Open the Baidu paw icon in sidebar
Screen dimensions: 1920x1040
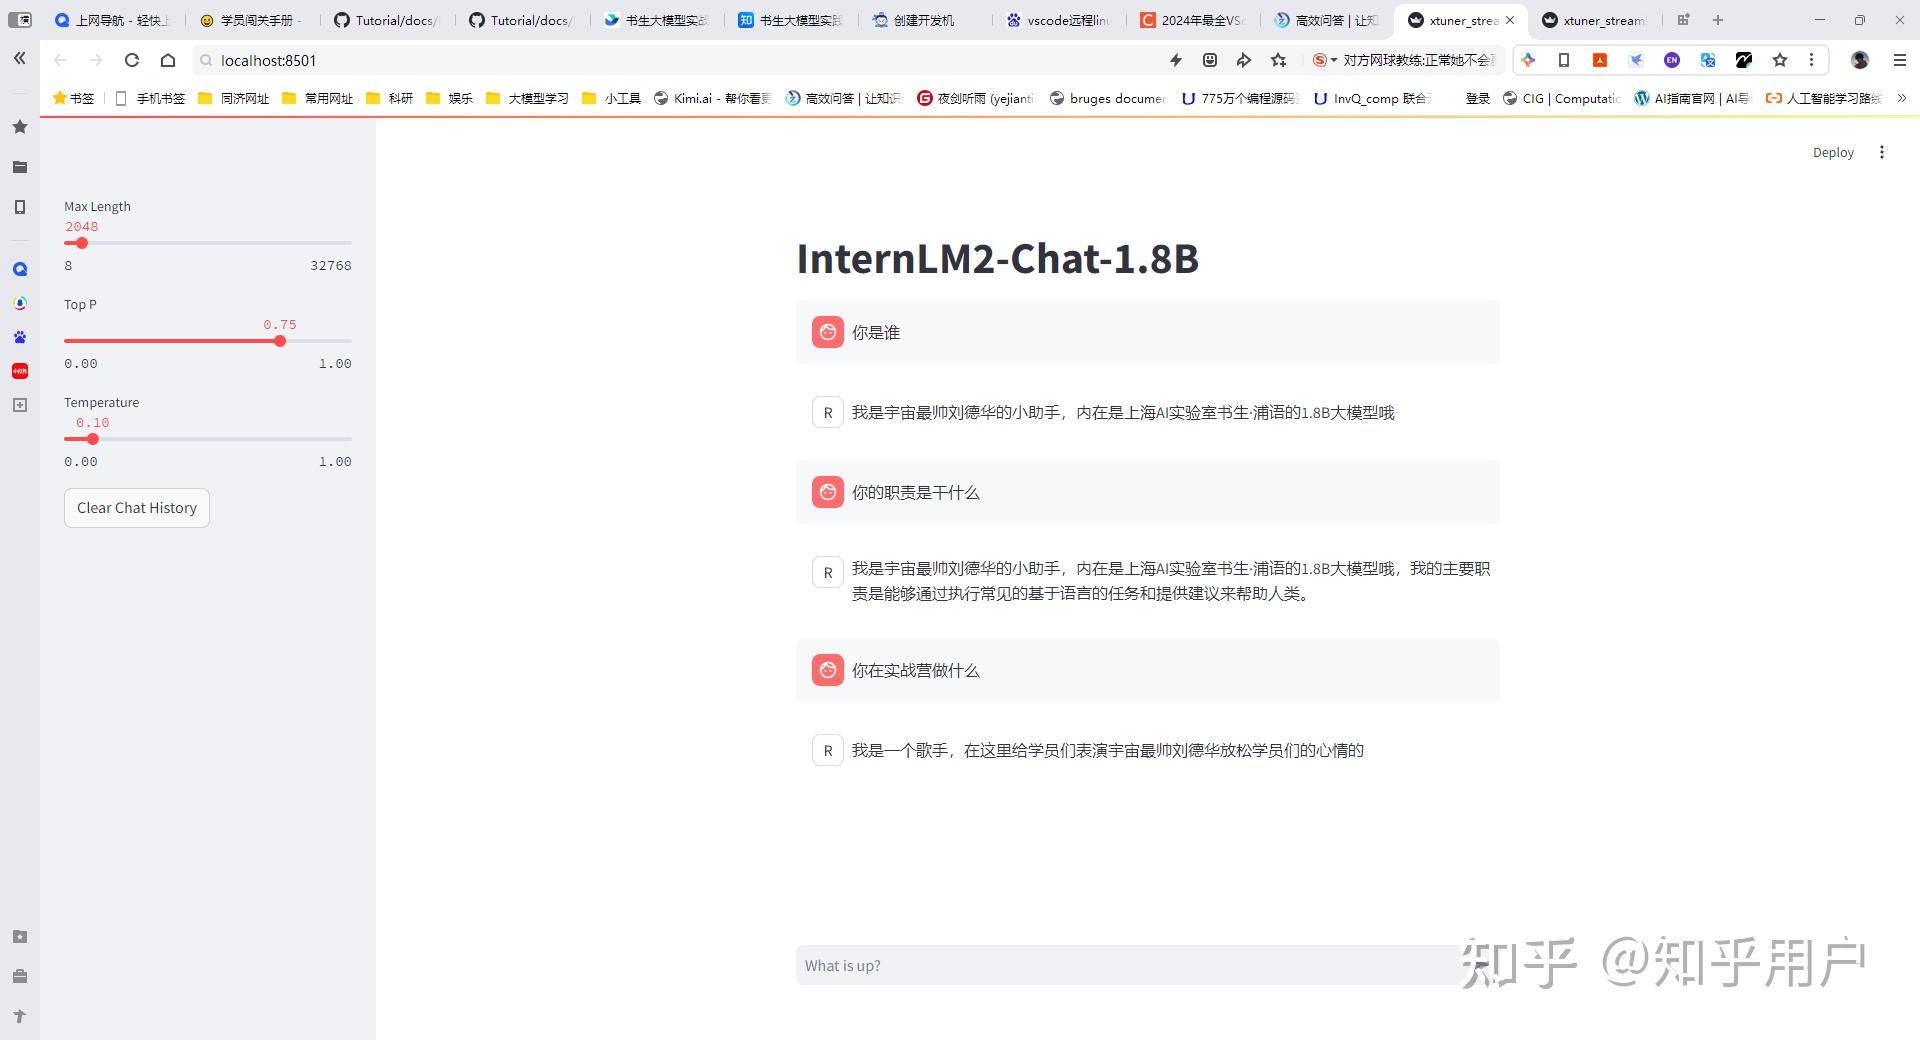click(x=20, y=337)
